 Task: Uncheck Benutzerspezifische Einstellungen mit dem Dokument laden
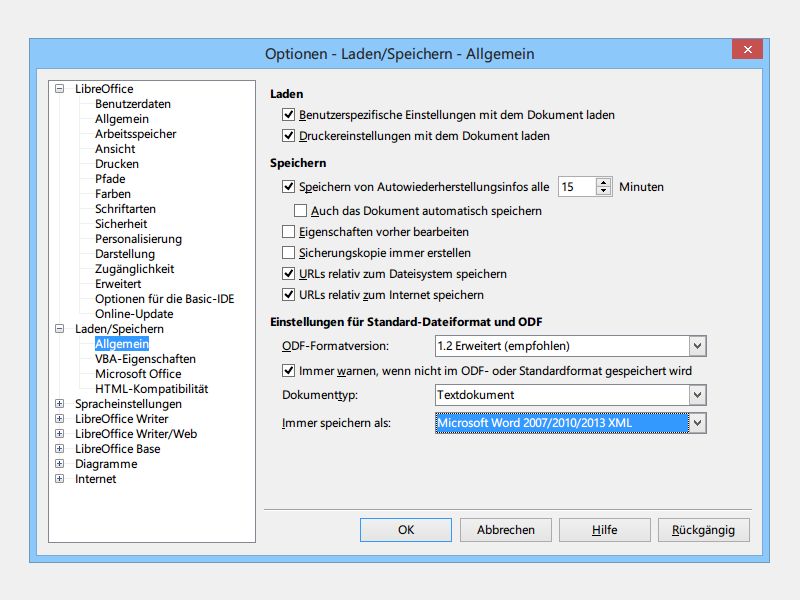(x=288, y=114)
